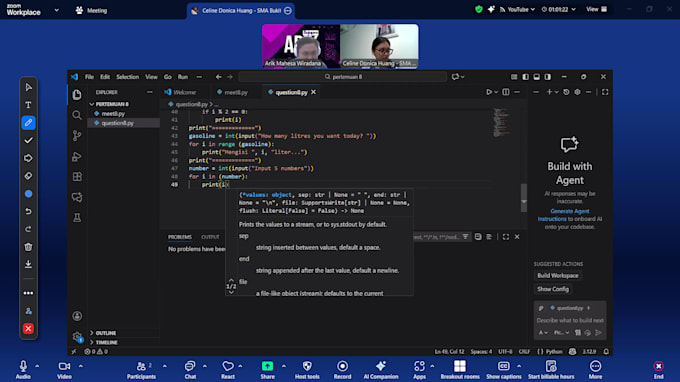Maximize the bottom panel size
Viewport: 680px width, 382px height.
pos(506,237)
